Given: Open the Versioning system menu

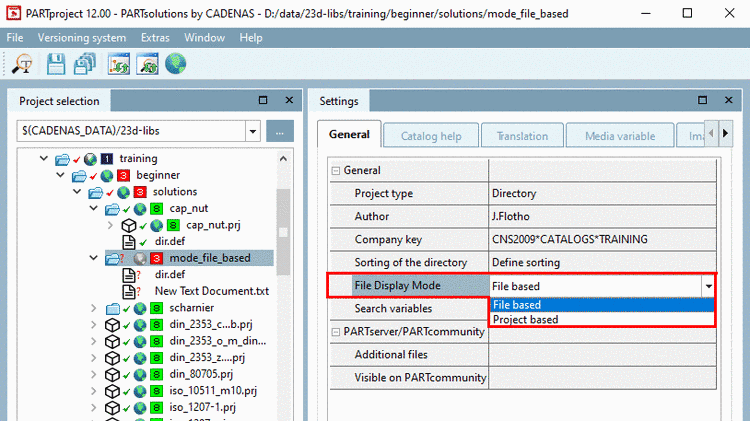Looking at the screenshot, I should tap(82, 38).
